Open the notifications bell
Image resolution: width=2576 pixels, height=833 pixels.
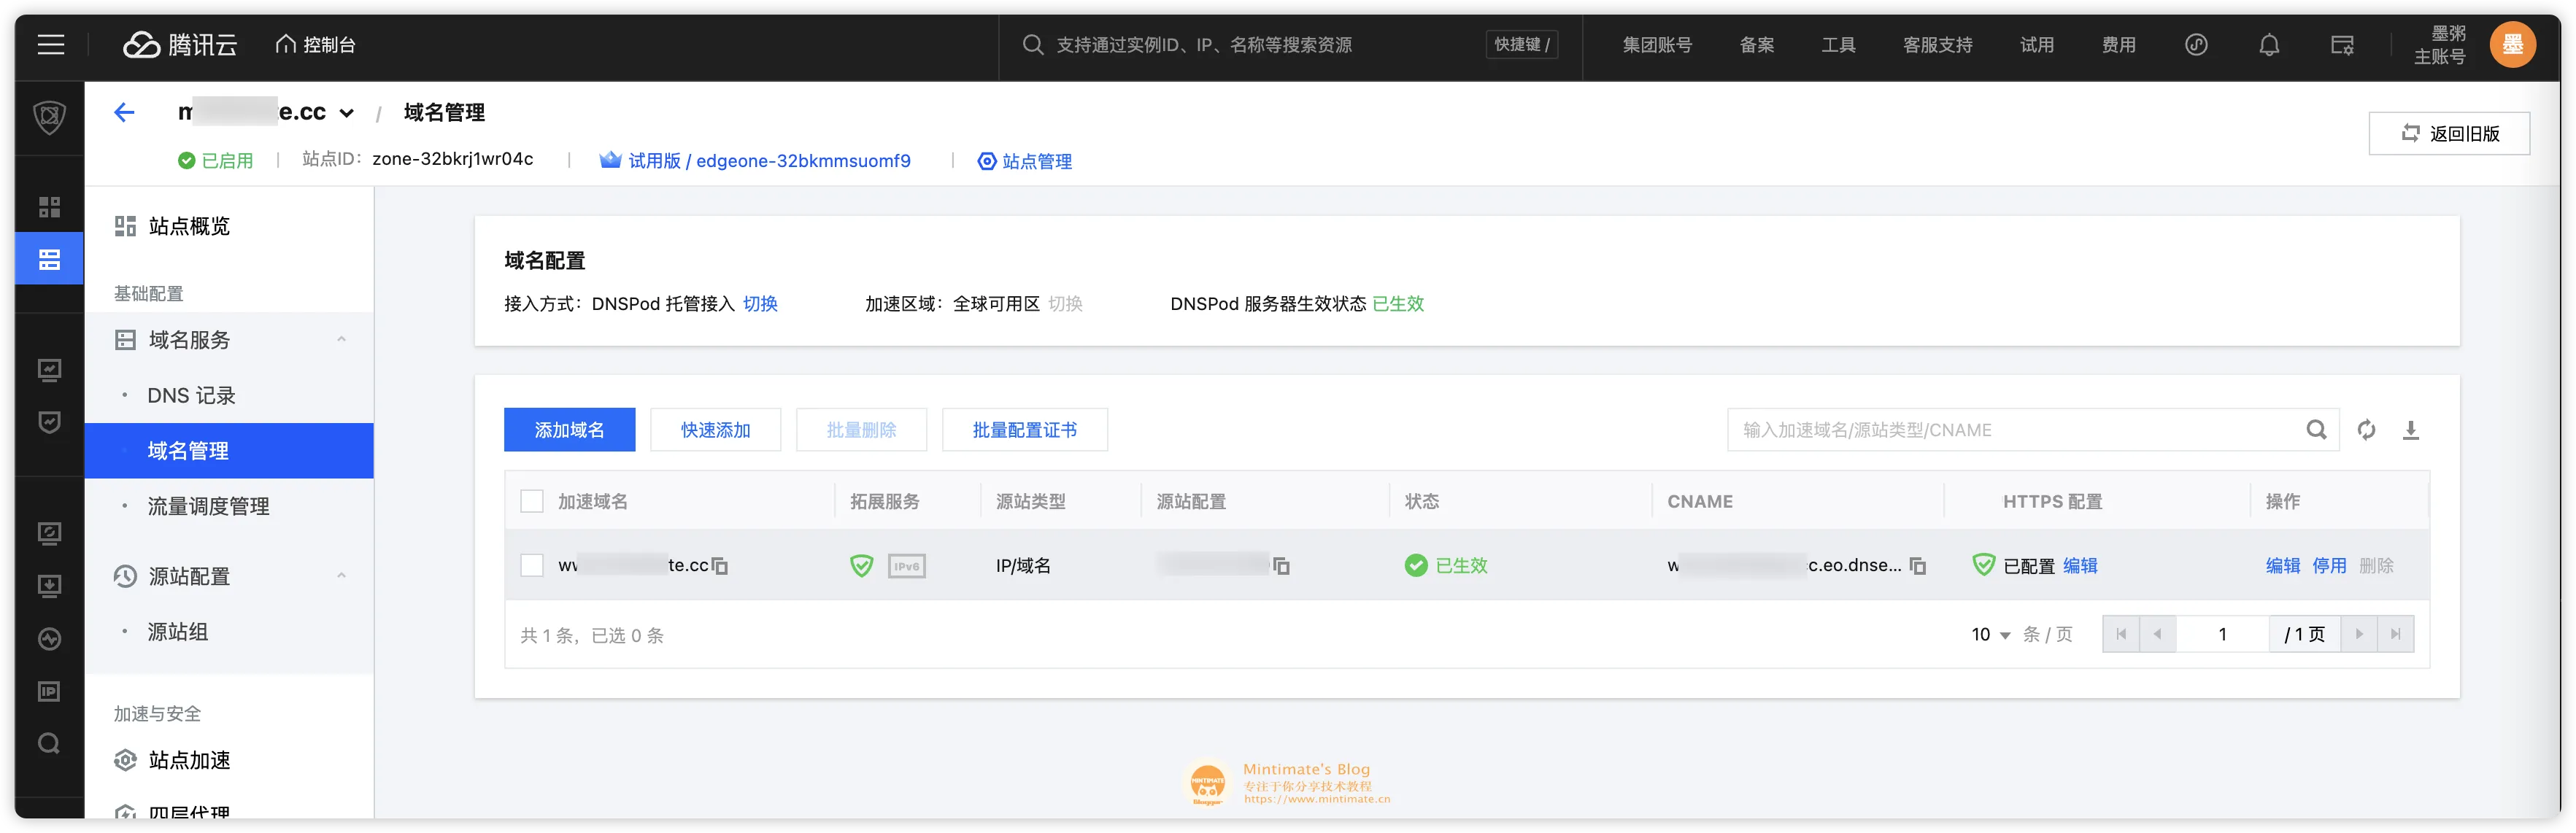2269,44
